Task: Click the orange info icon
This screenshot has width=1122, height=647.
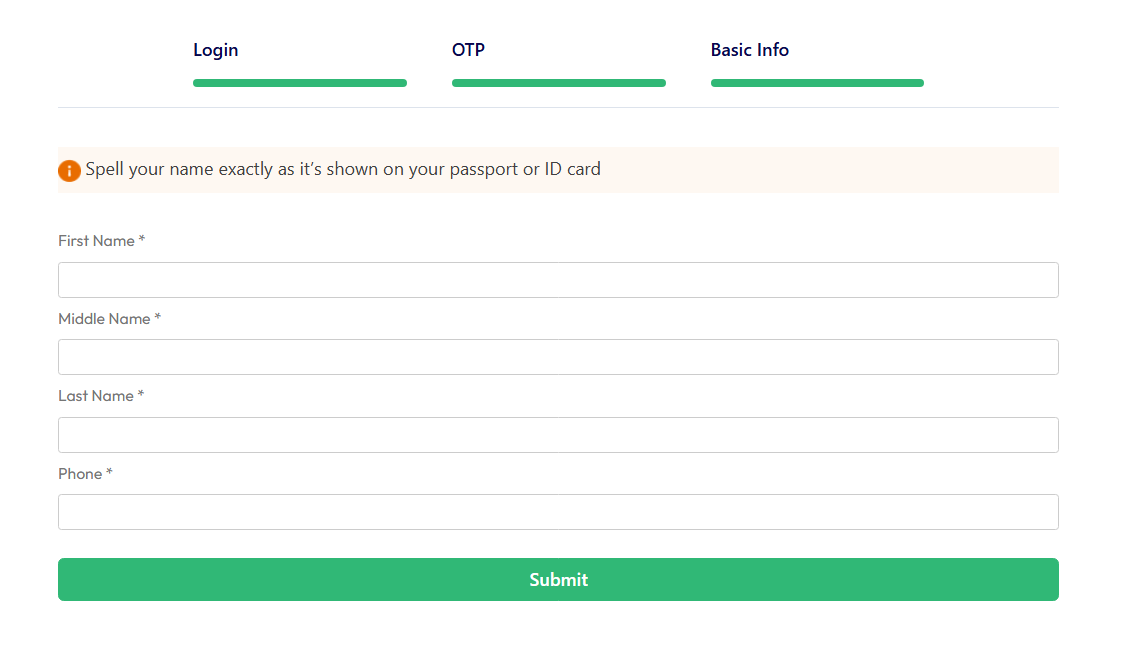Action: [69, 171]
